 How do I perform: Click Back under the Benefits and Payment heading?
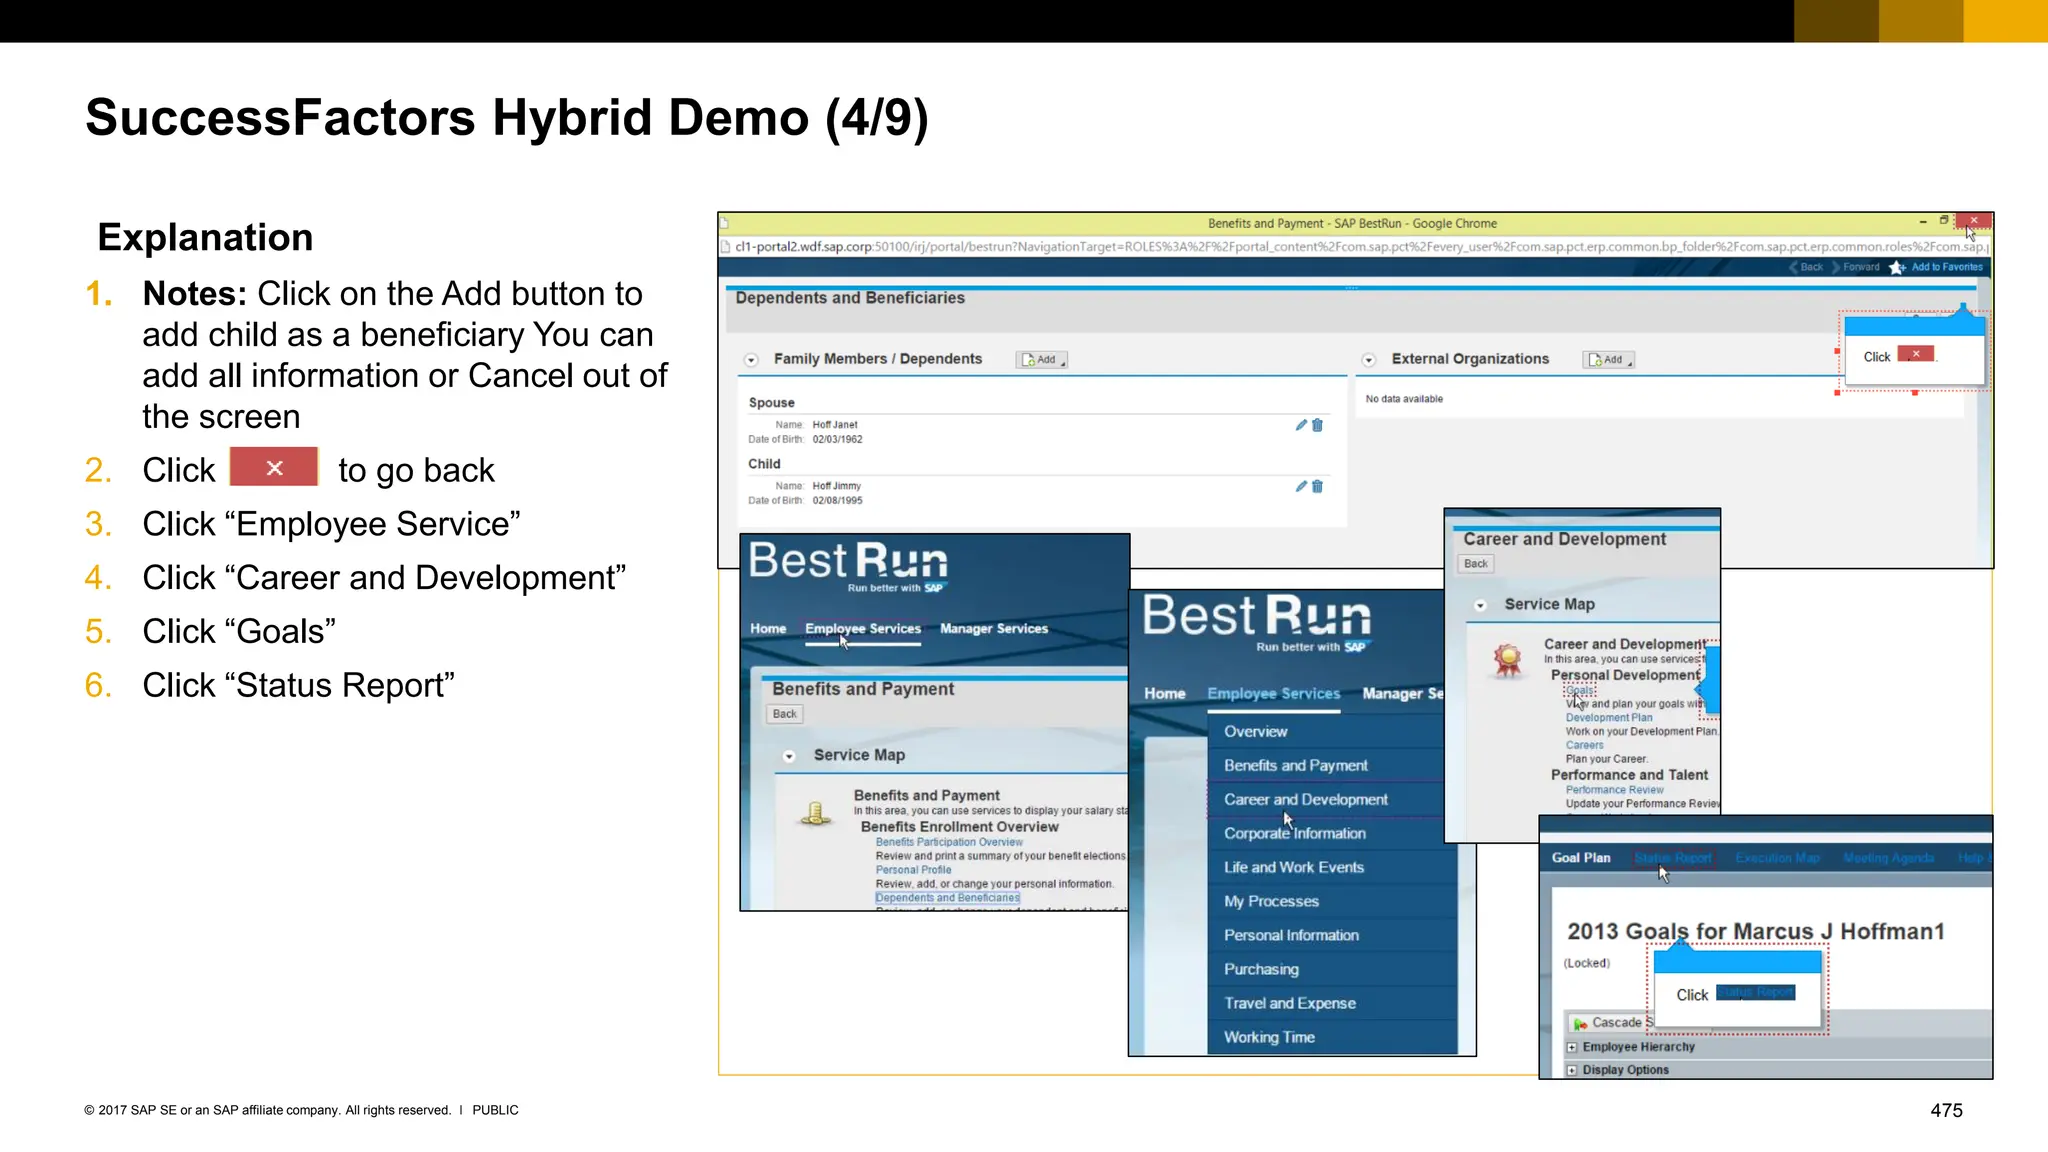785,714
